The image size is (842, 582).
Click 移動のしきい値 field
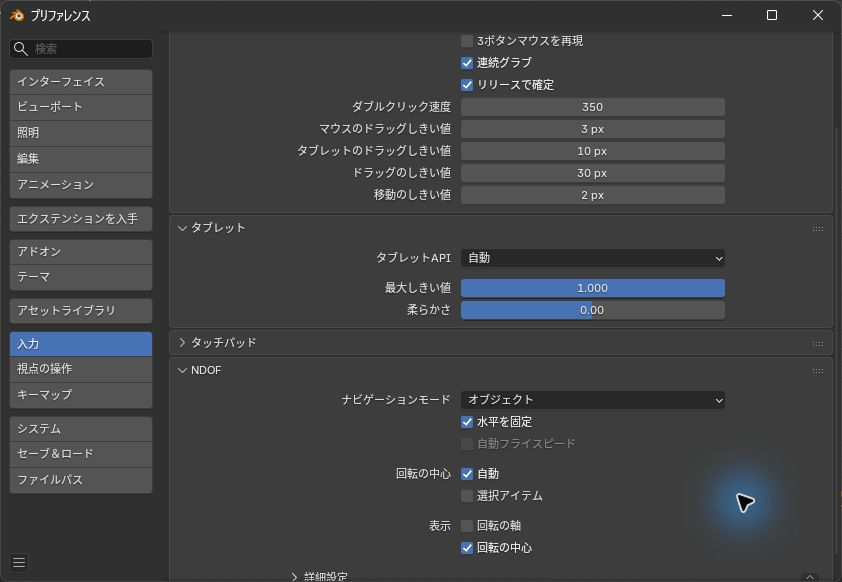pyautogui.click(x=592, y=195)
